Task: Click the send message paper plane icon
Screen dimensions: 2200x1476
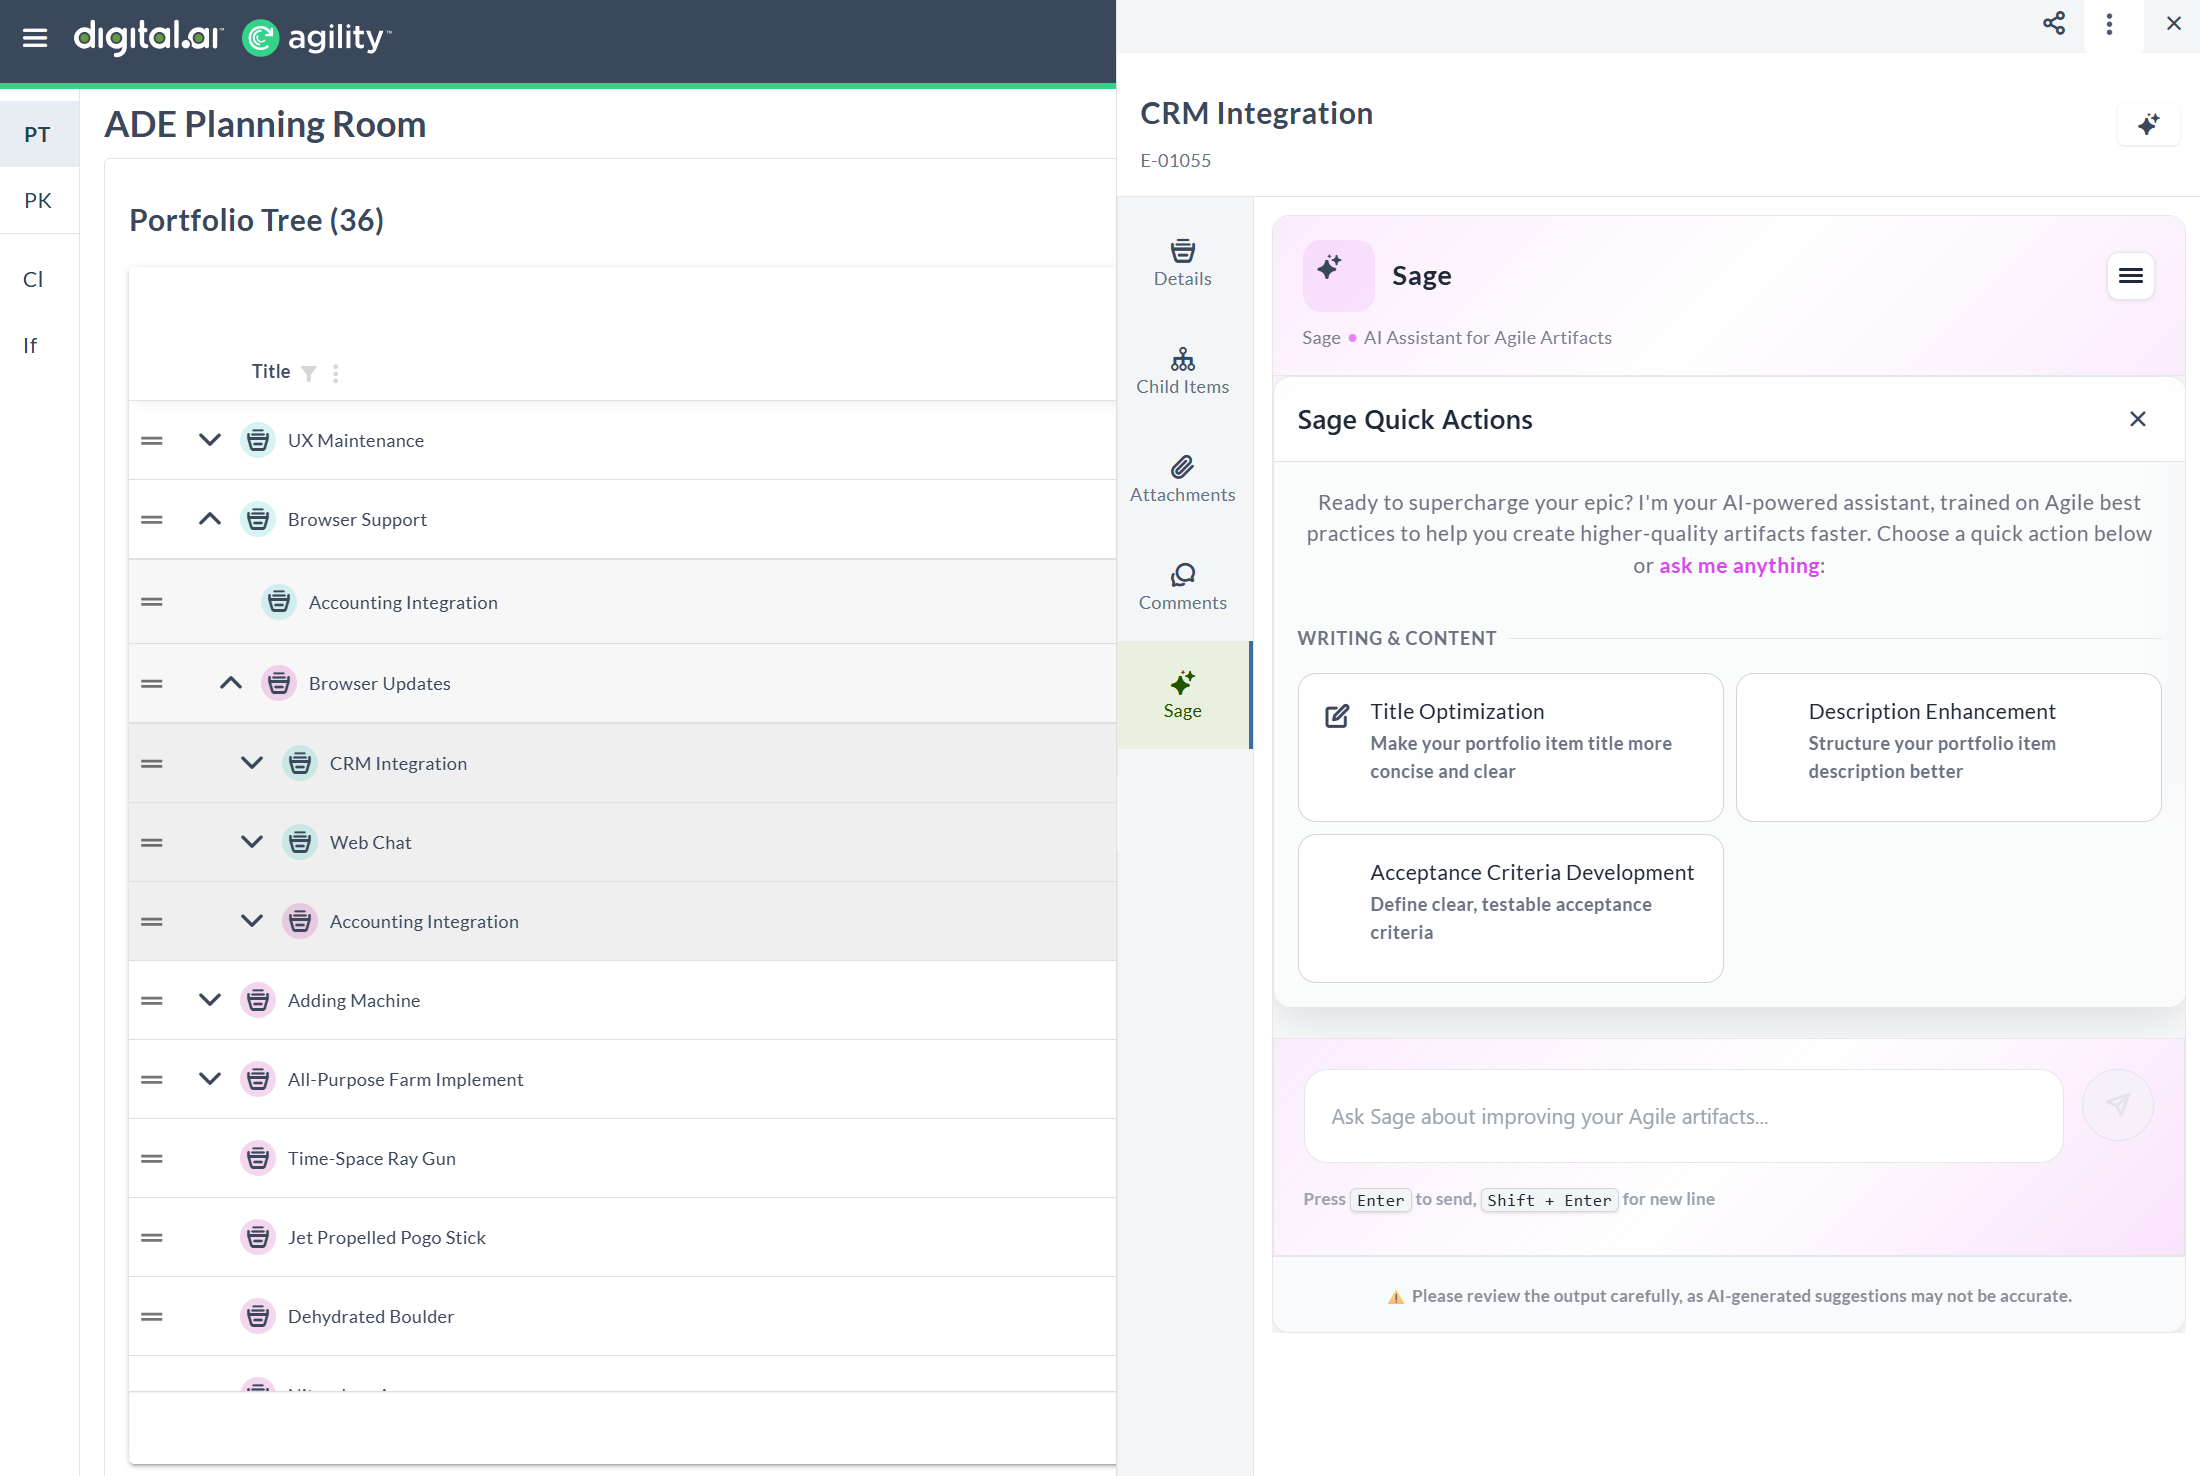Action: coord(2117,1105)
